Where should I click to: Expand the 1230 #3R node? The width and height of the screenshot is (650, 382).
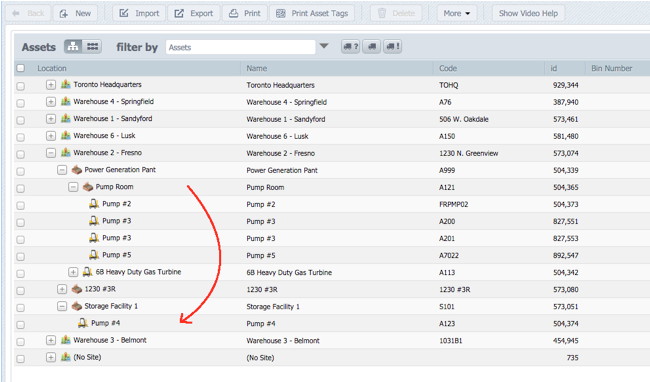pyautogui.click(x=62, y=289)
